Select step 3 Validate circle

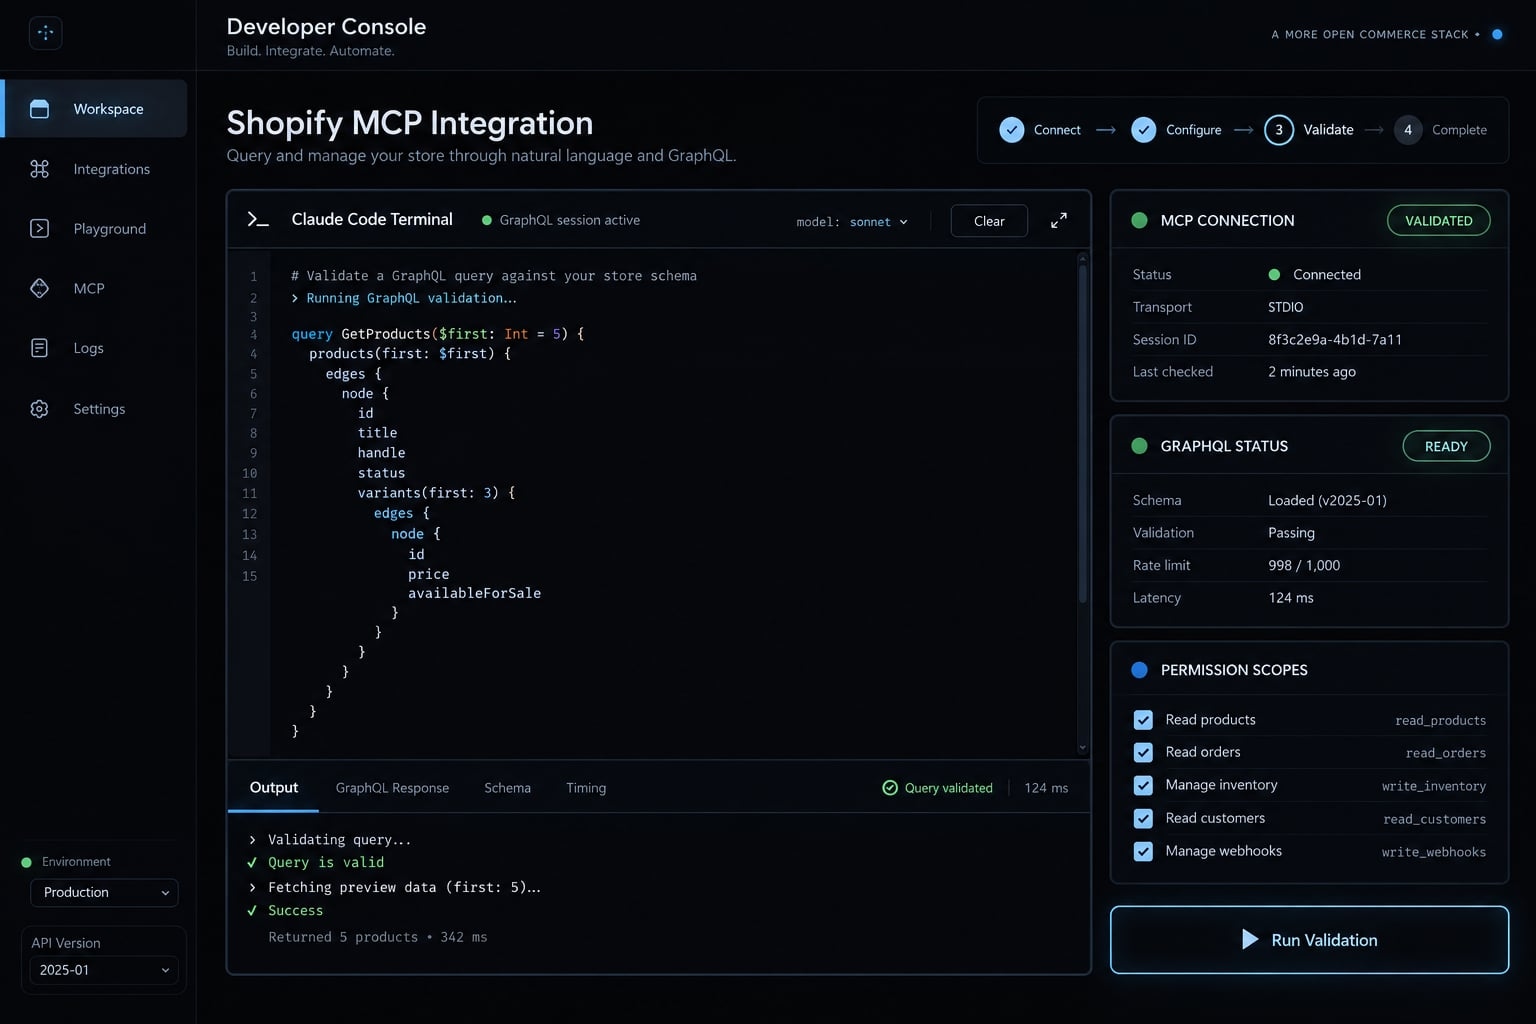(1279, 130)
